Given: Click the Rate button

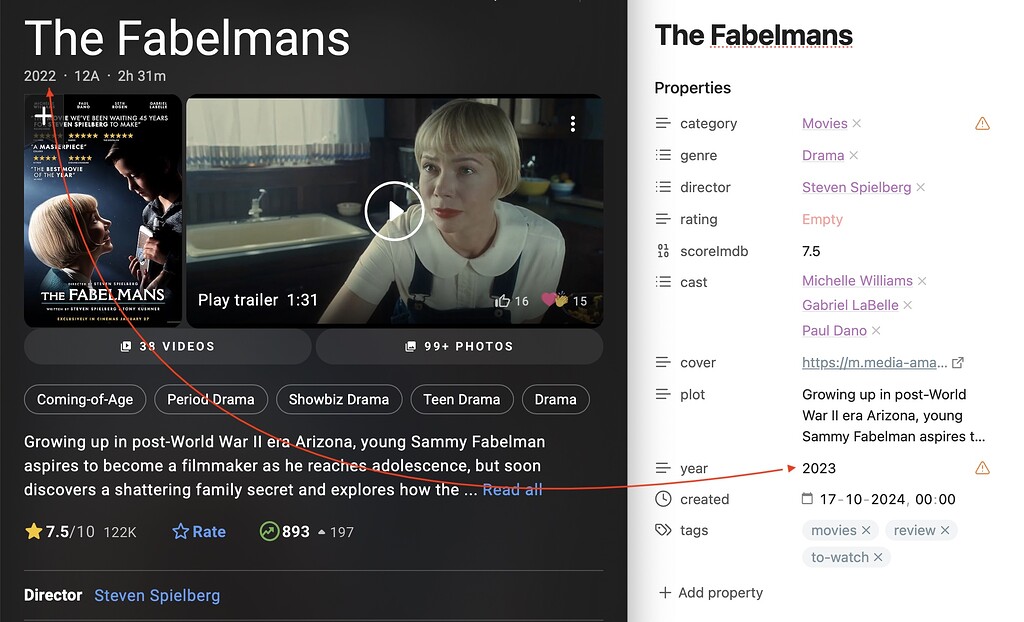Looking at the screenshot, I should click(x=199, y=531).
